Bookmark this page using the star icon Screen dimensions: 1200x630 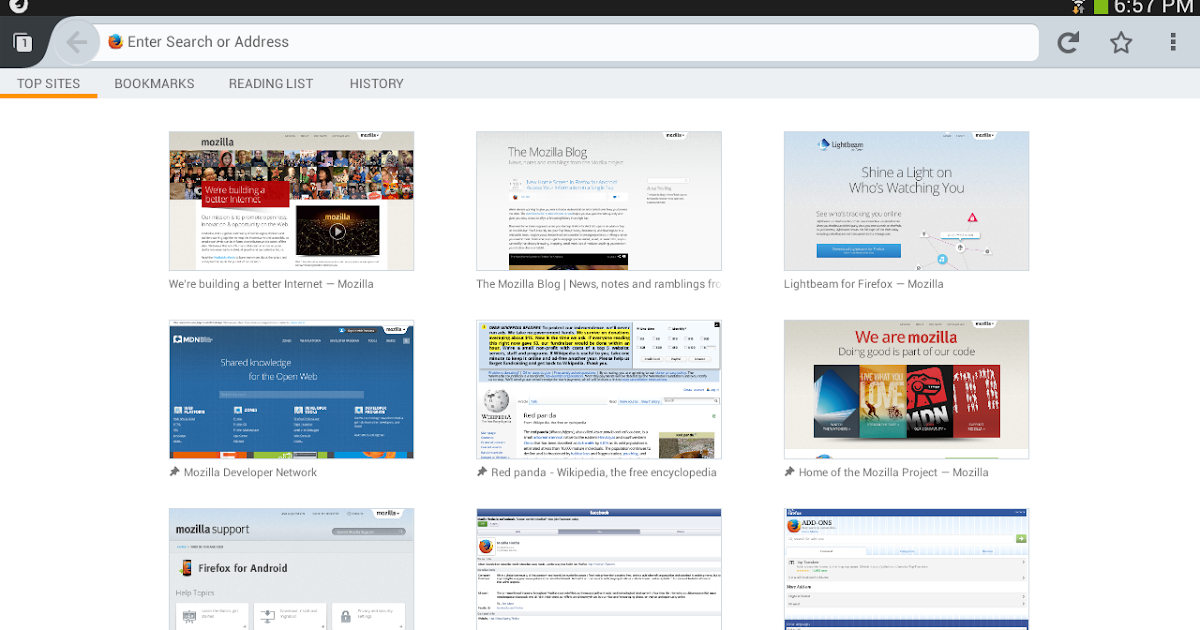point(1121,42)
